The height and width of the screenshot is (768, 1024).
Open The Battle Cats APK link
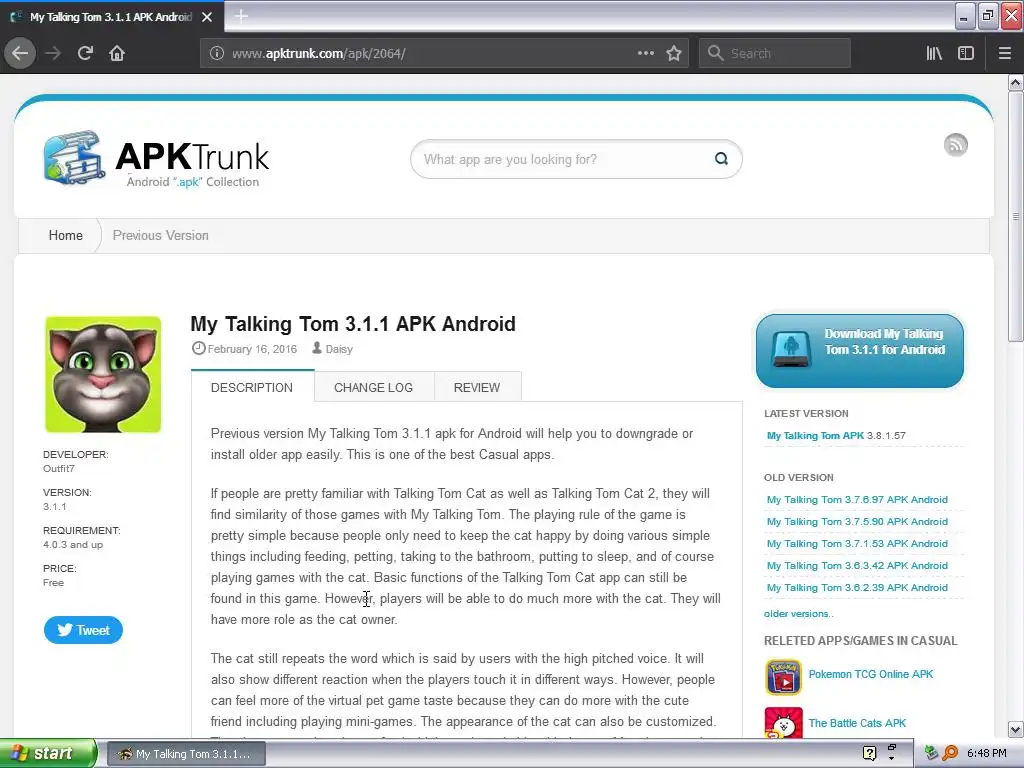(857, 723)
